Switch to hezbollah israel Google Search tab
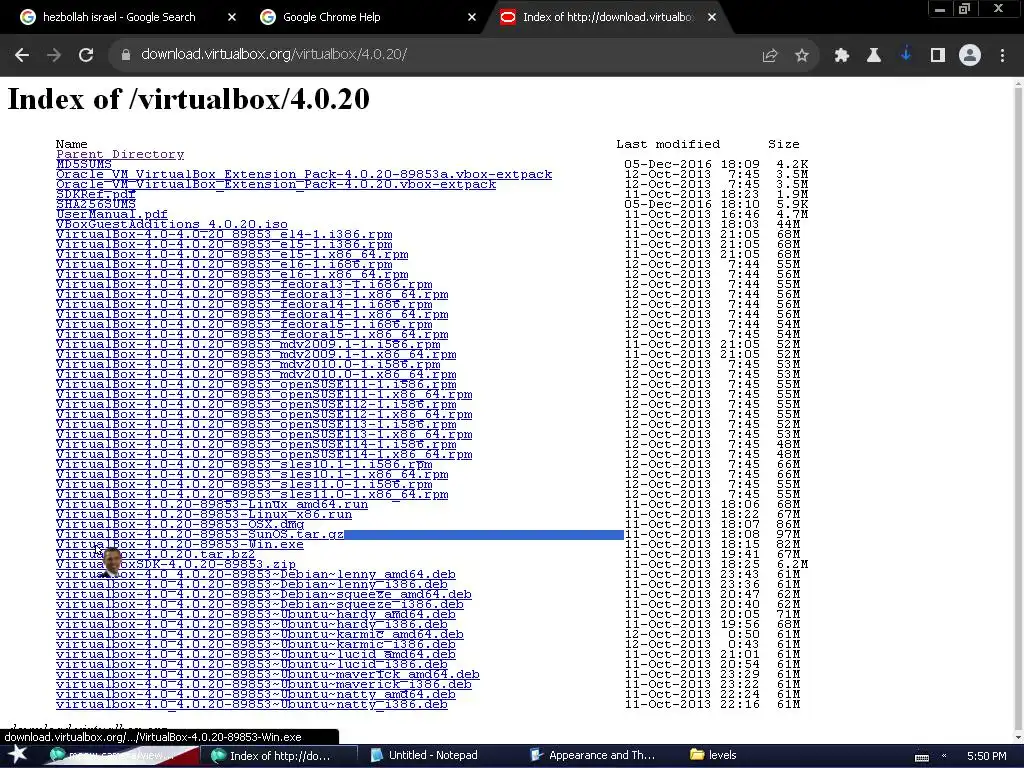1024x768 pixels. pyautogui.click(x=119, y=18)
